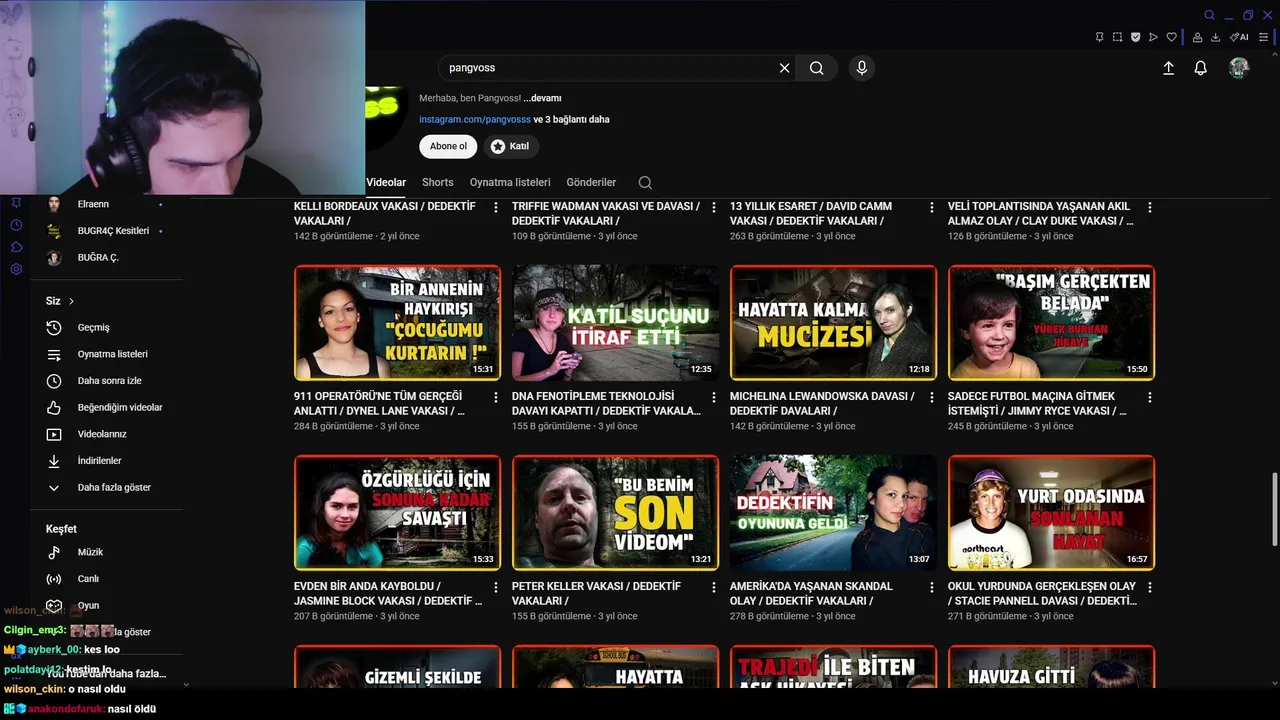Play the Özgürlüğü İçin Savaştı thumbnail

tap(397, 512)
